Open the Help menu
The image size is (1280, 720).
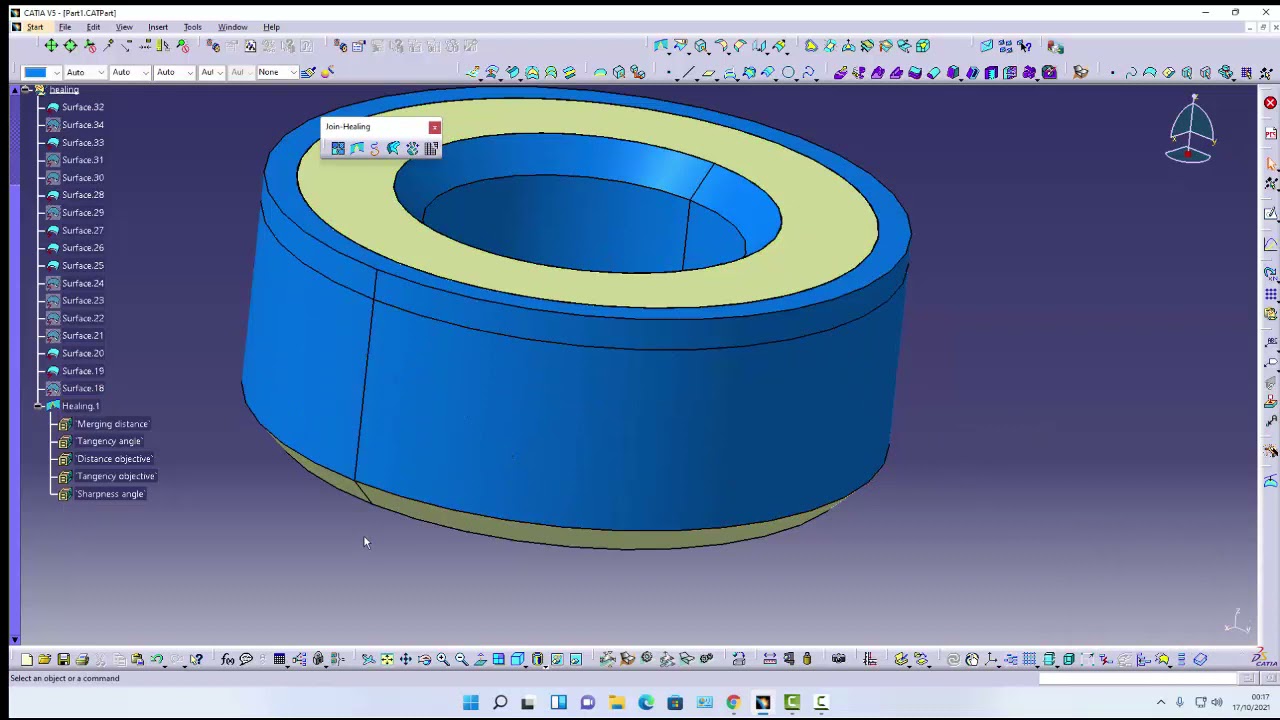click(x=271, y=27)
